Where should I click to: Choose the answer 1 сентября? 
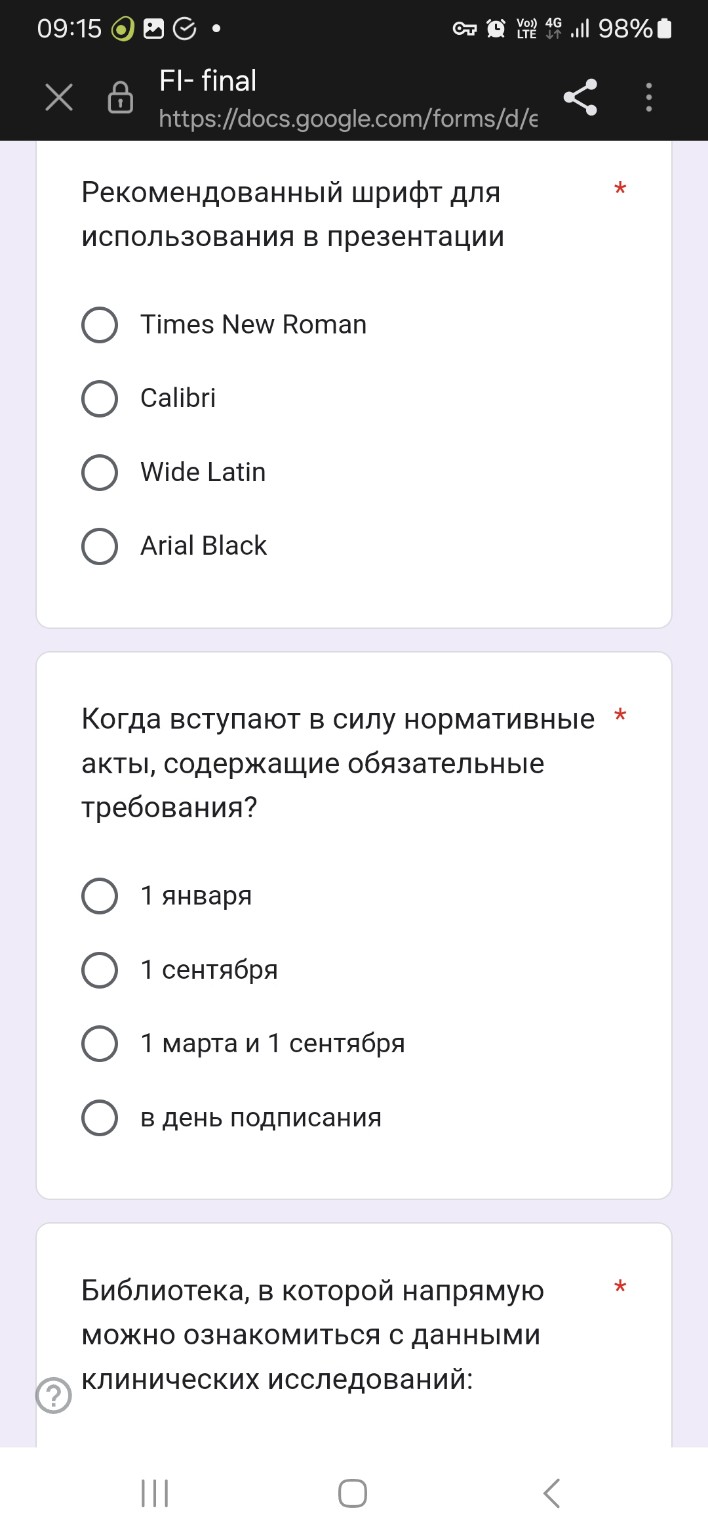pyautogui.click(x=99, y=969)
